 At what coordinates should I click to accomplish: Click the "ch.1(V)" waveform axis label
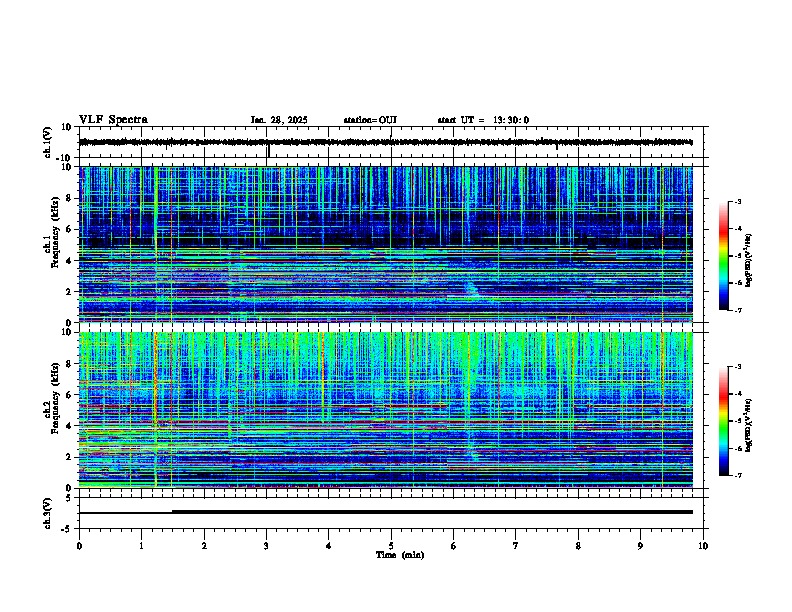tap(48, 142)
